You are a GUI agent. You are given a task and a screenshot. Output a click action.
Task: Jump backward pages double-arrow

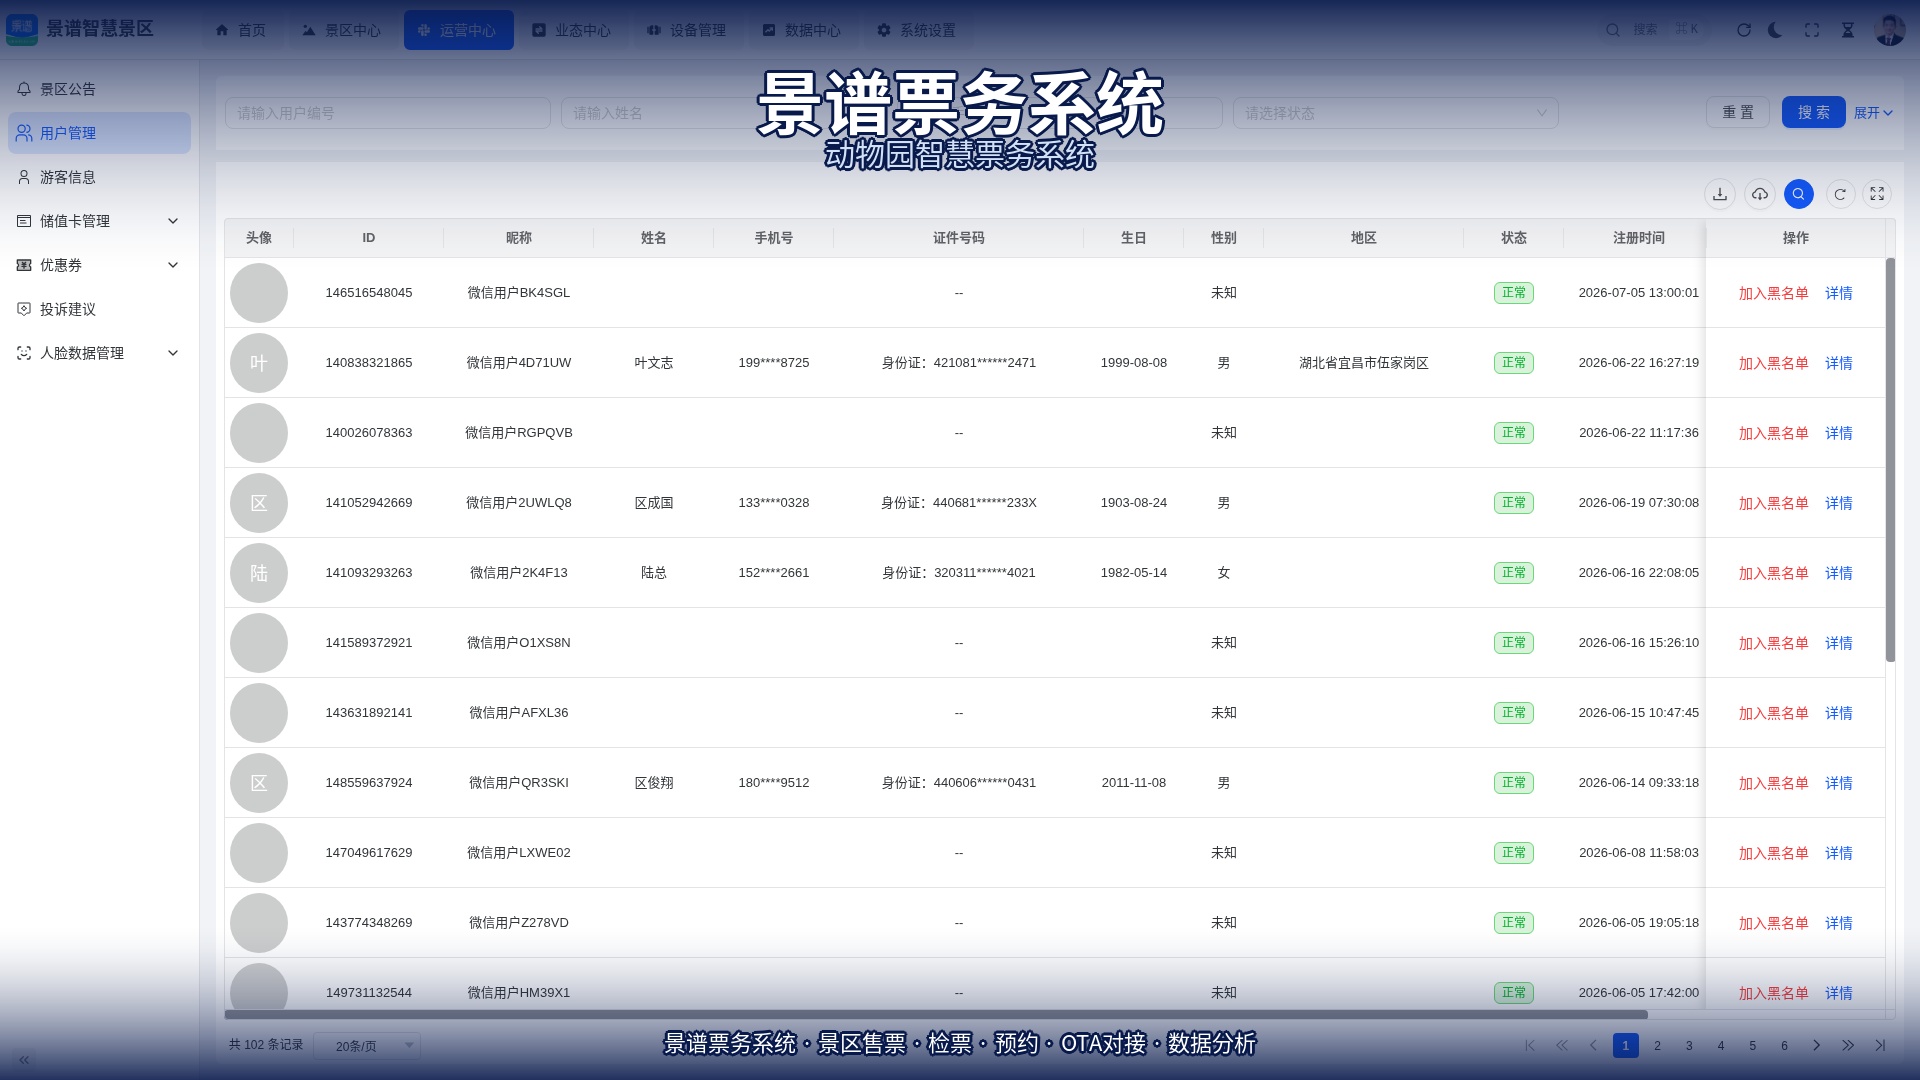(x=1562, y=1046)
